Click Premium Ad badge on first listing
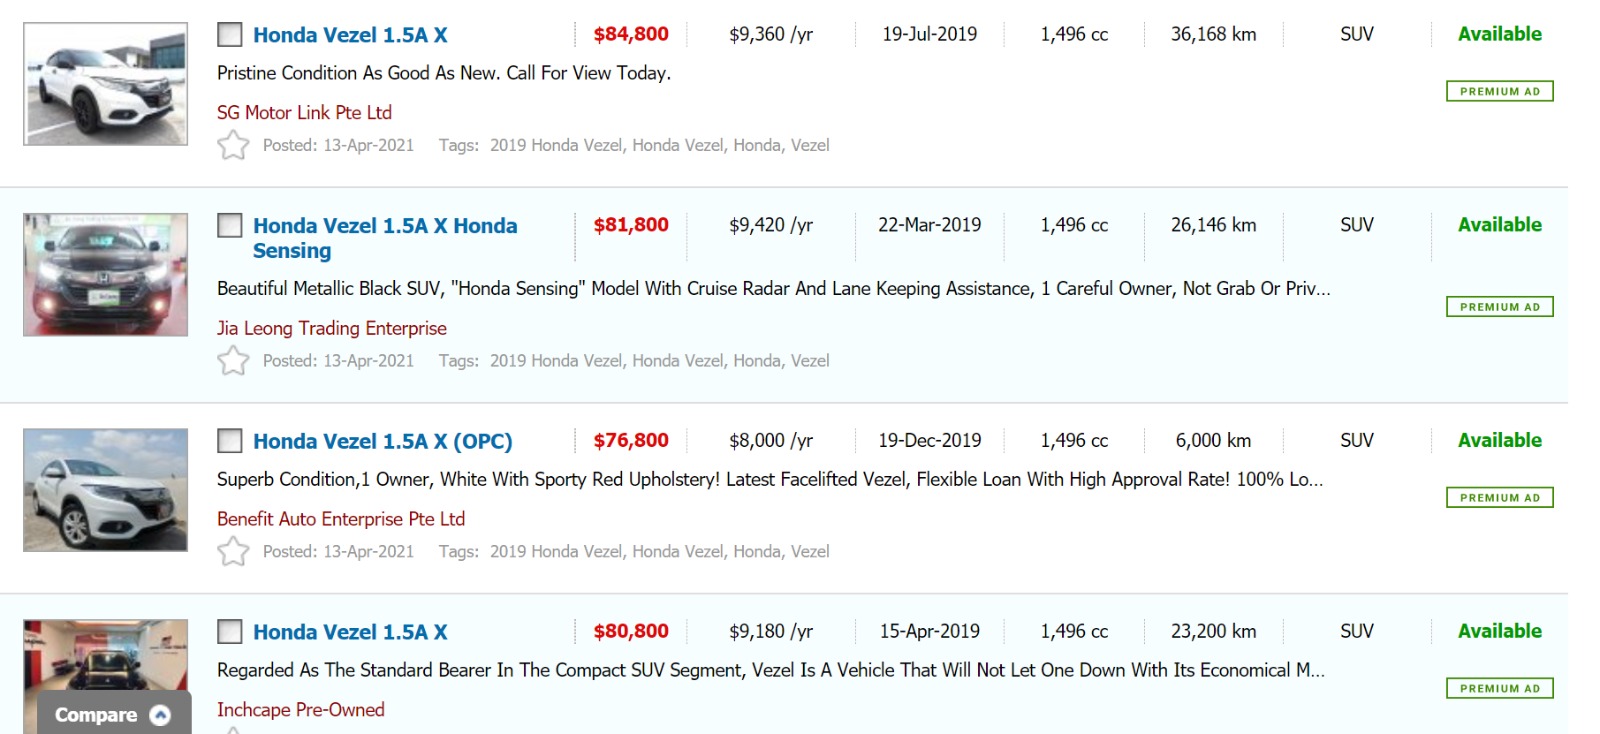 coord(1499,92)
